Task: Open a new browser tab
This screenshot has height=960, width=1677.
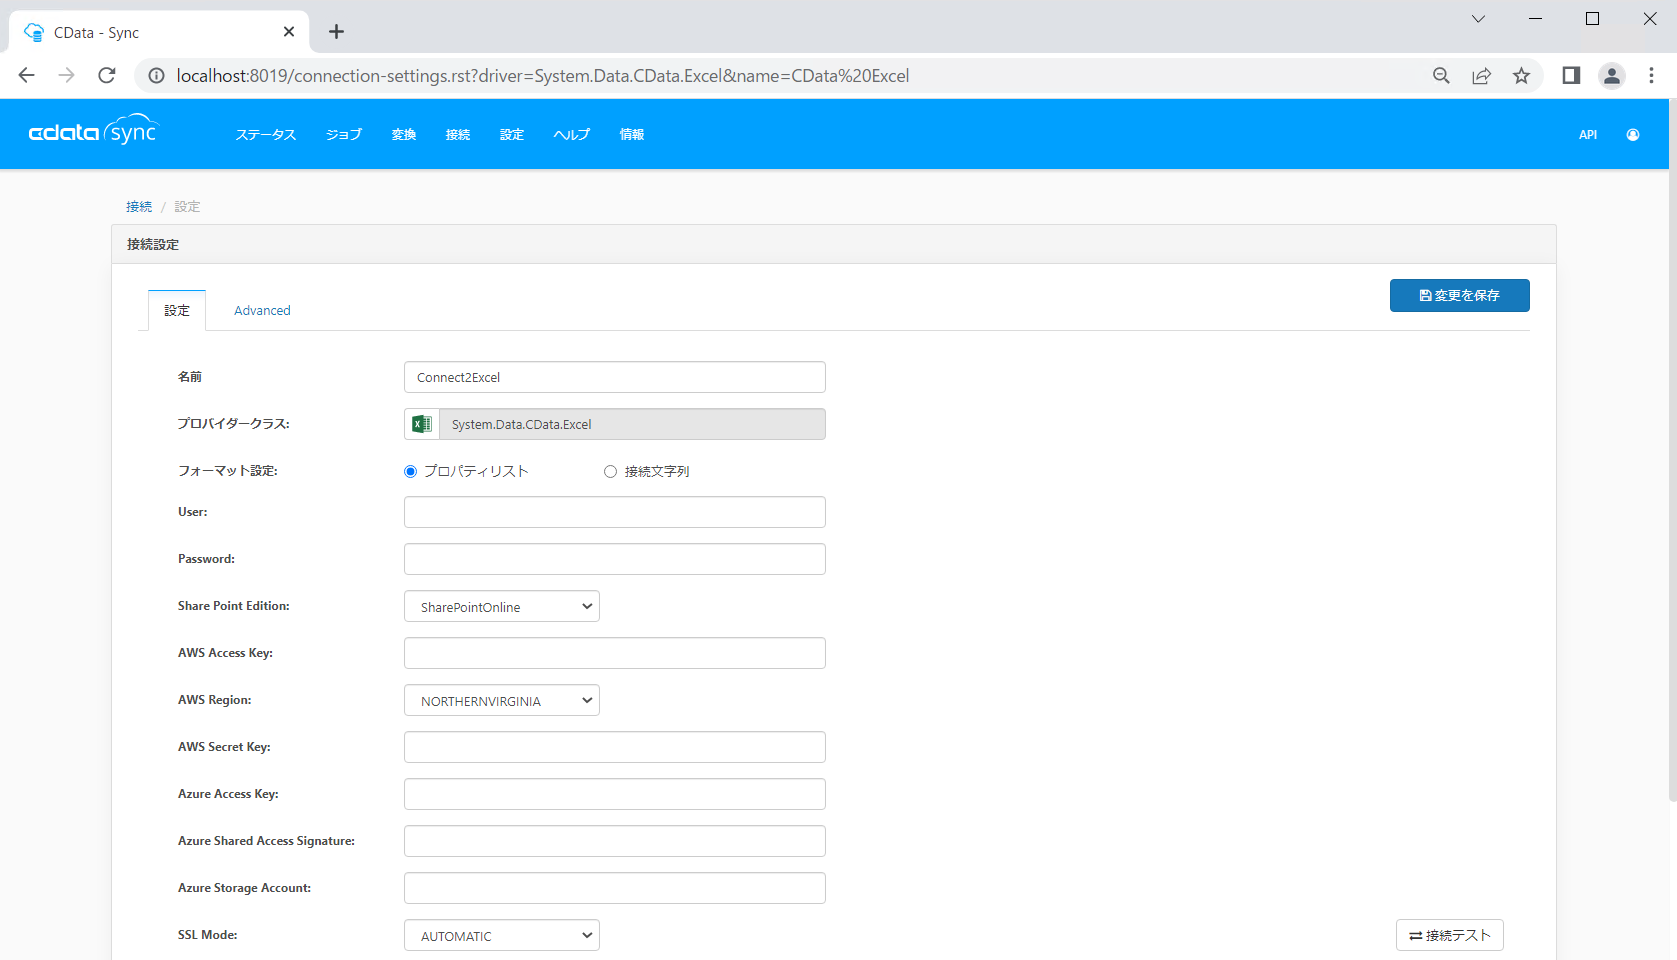Action: pyautogui.click(x=337, y=32)
